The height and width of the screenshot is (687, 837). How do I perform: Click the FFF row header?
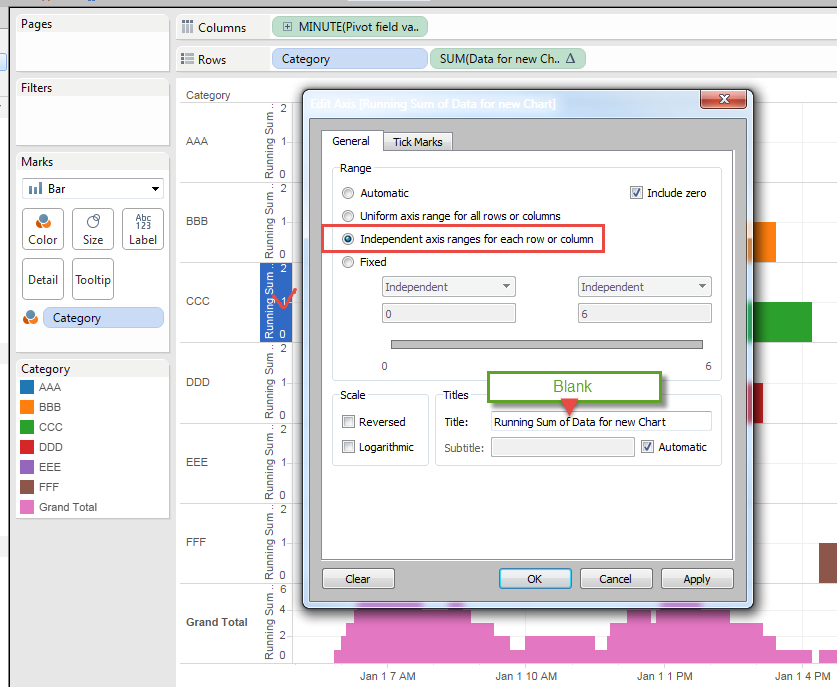pyautogui.click(x=196, y=542)
